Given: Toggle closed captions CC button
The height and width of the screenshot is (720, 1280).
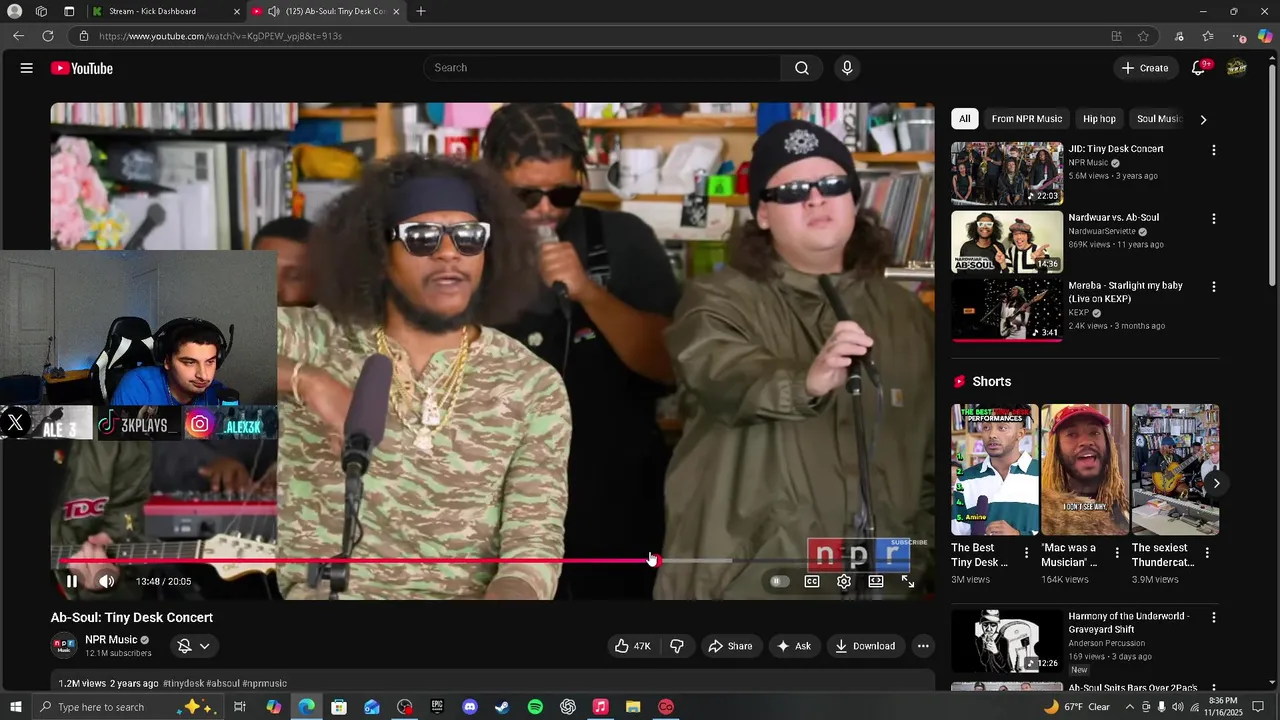Looking at the screenshot, I should (812, 581).
